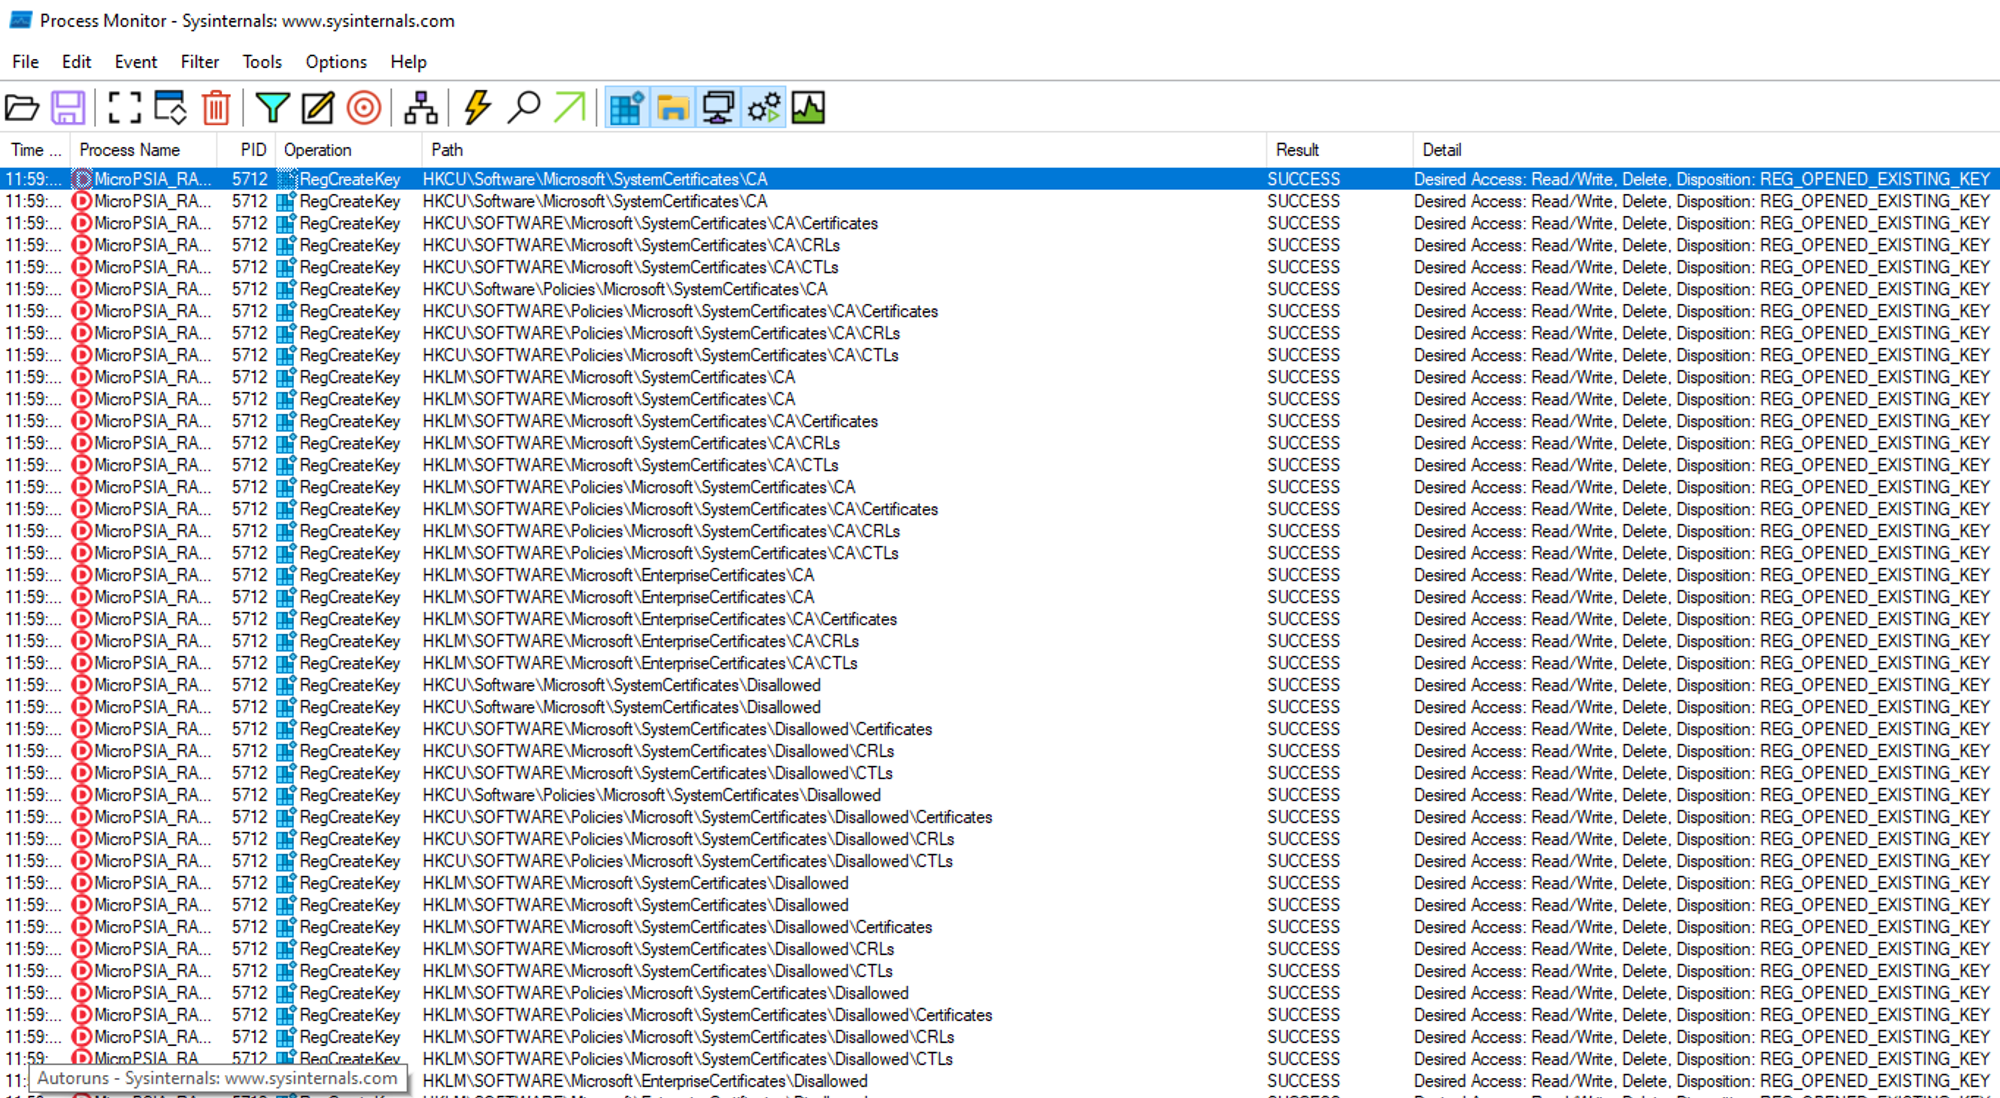Toggle the Capture events icon

click(x=124, y=108)
